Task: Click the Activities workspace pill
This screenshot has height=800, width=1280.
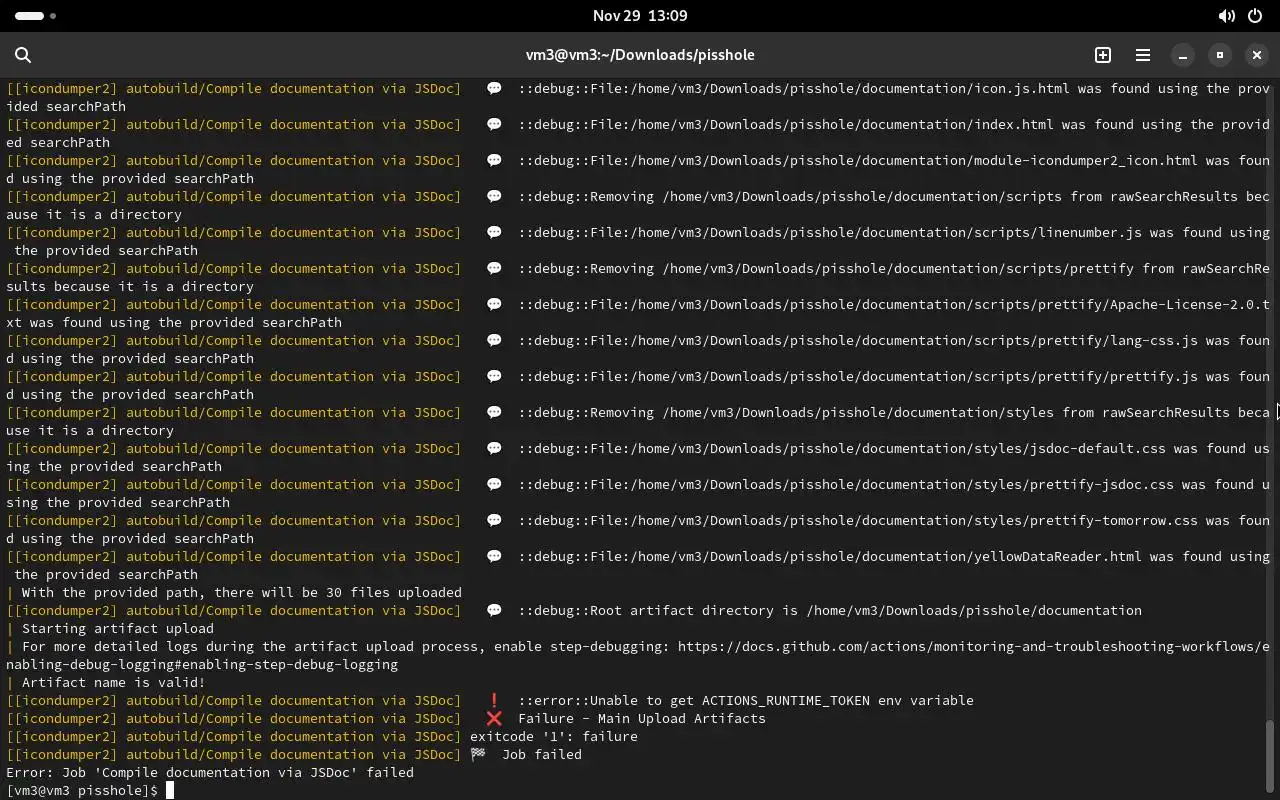Action: (30, 16)
